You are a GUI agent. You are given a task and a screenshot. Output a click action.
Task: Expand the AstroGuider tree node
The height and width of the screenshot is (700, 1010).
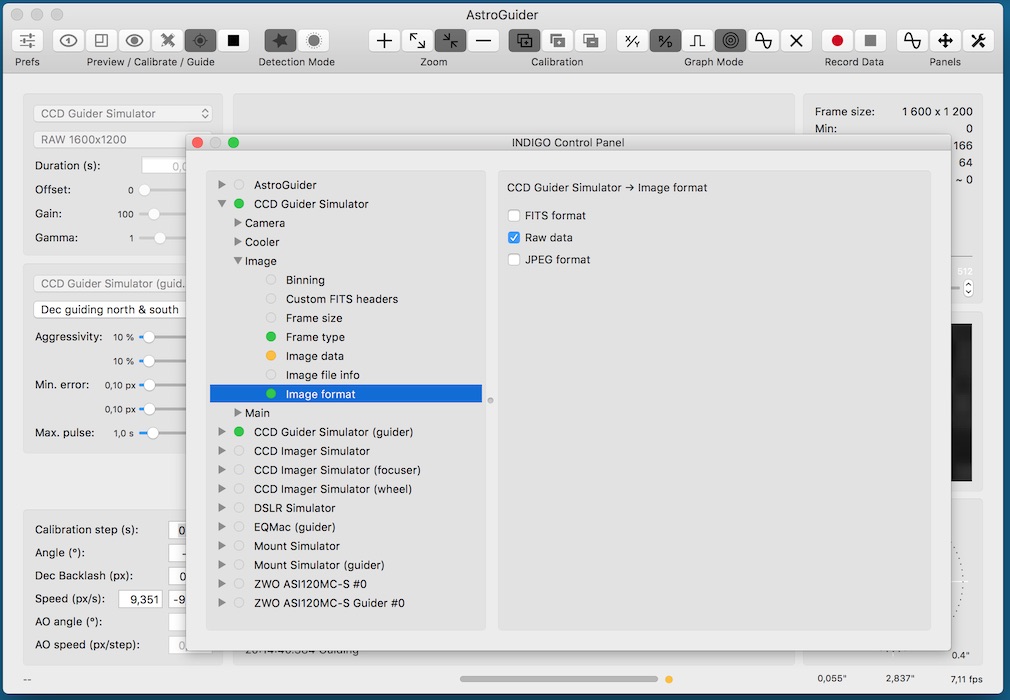[222, 185]
